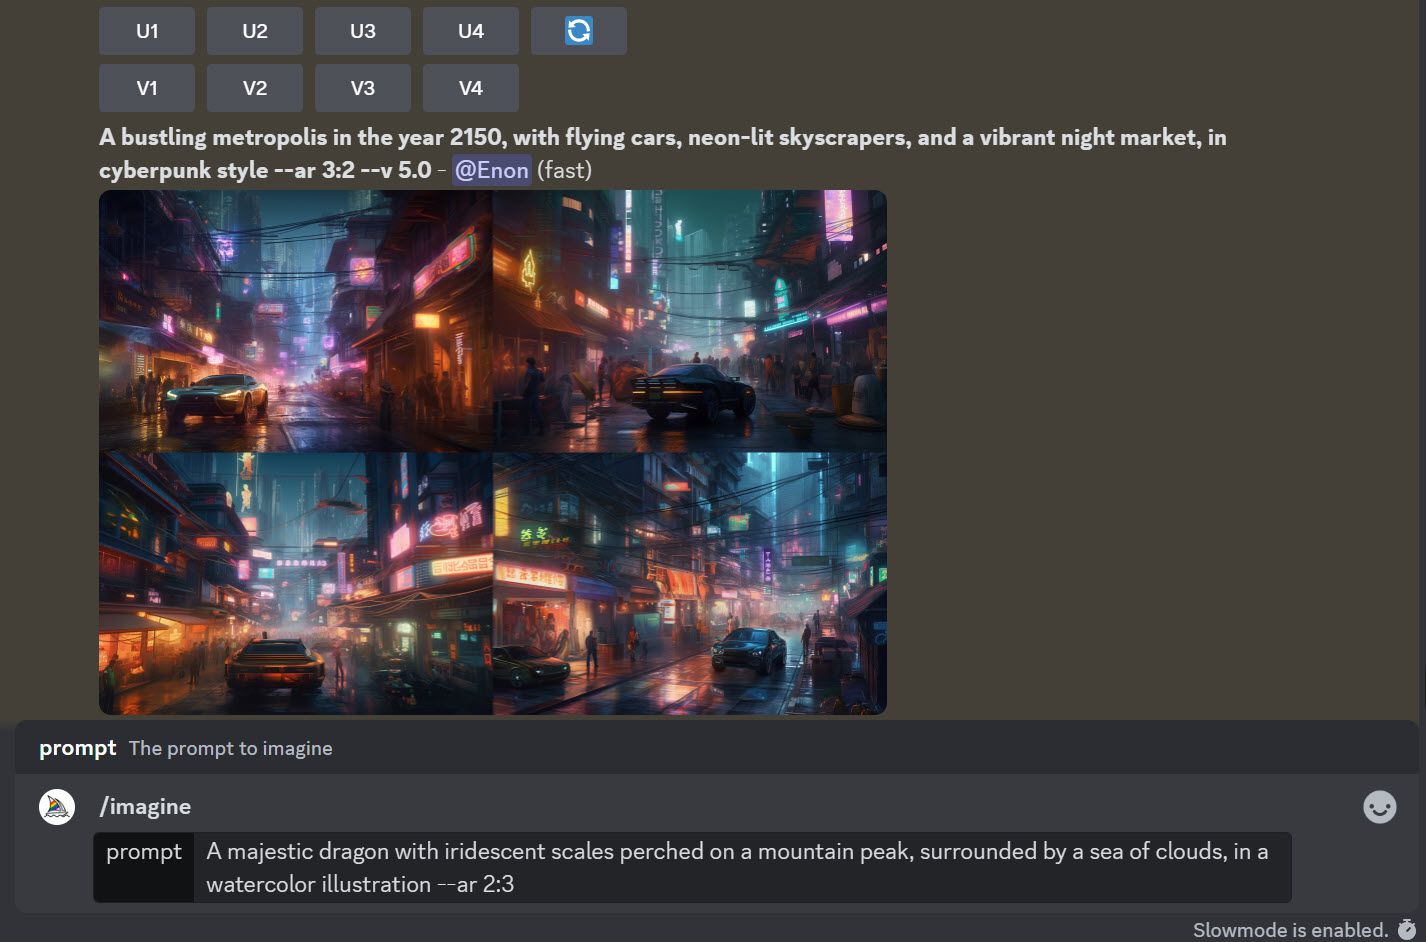Viewport: 1426px width, 942px height.
Task: Click the @Enon user mention
Action: point(491,170)
